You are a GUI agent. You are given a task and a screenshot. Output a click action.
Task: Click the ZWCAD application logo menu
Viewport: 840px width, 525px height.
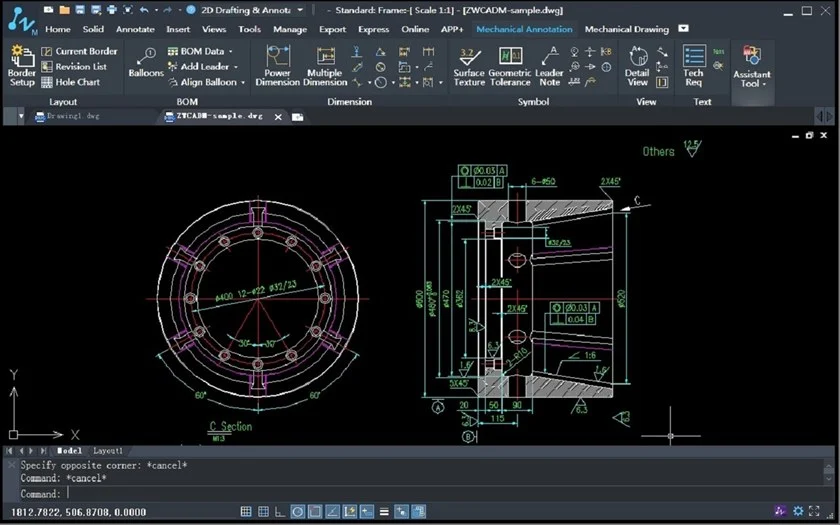(21, 21)
